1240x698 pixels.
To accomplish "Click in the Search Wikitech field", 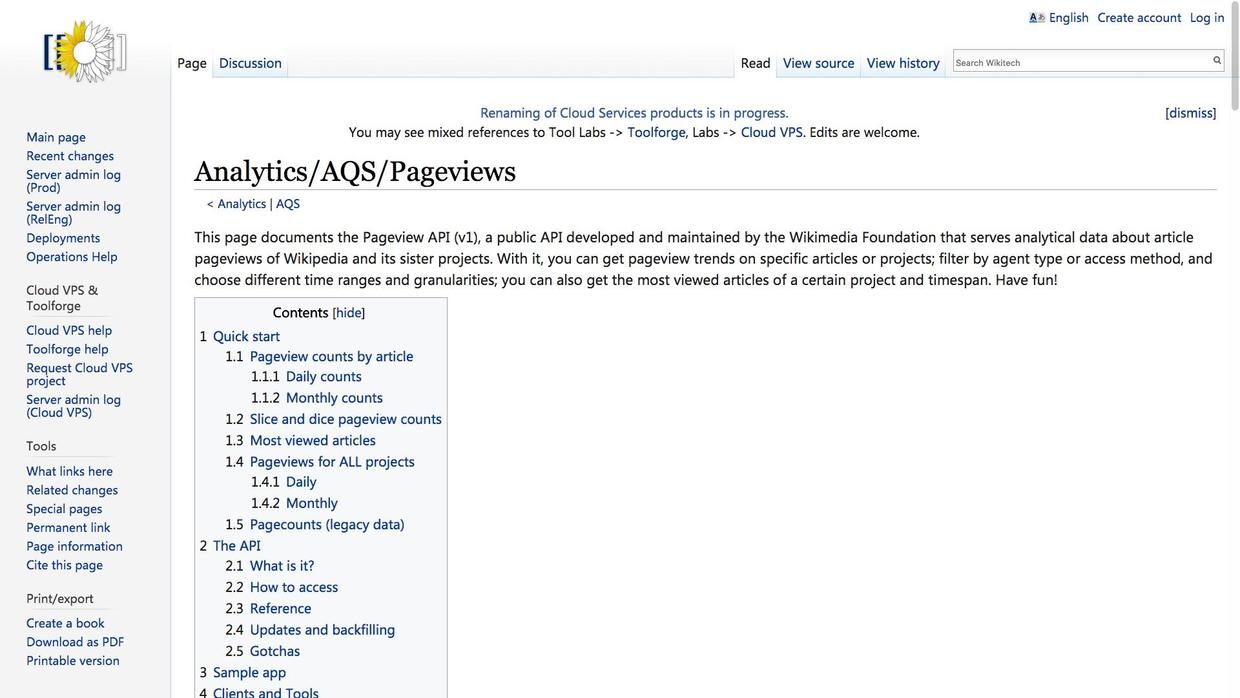I will (x=1080, y=62).
